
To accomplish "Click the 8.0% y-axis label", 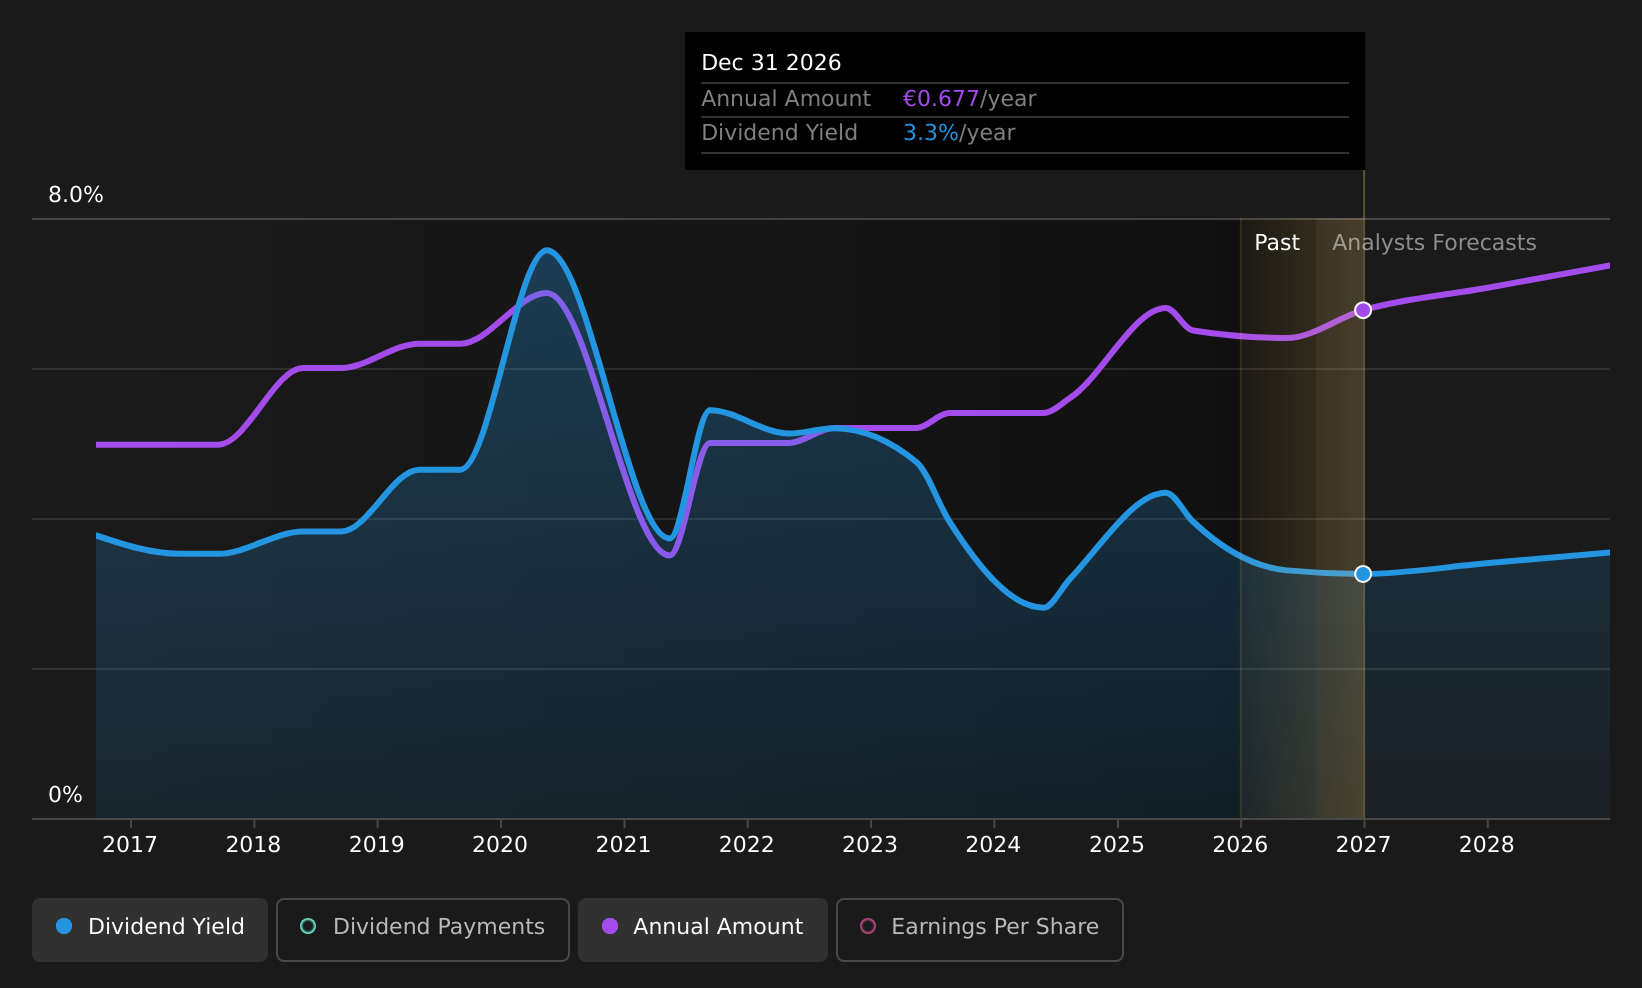I will [x=76, y=195].
